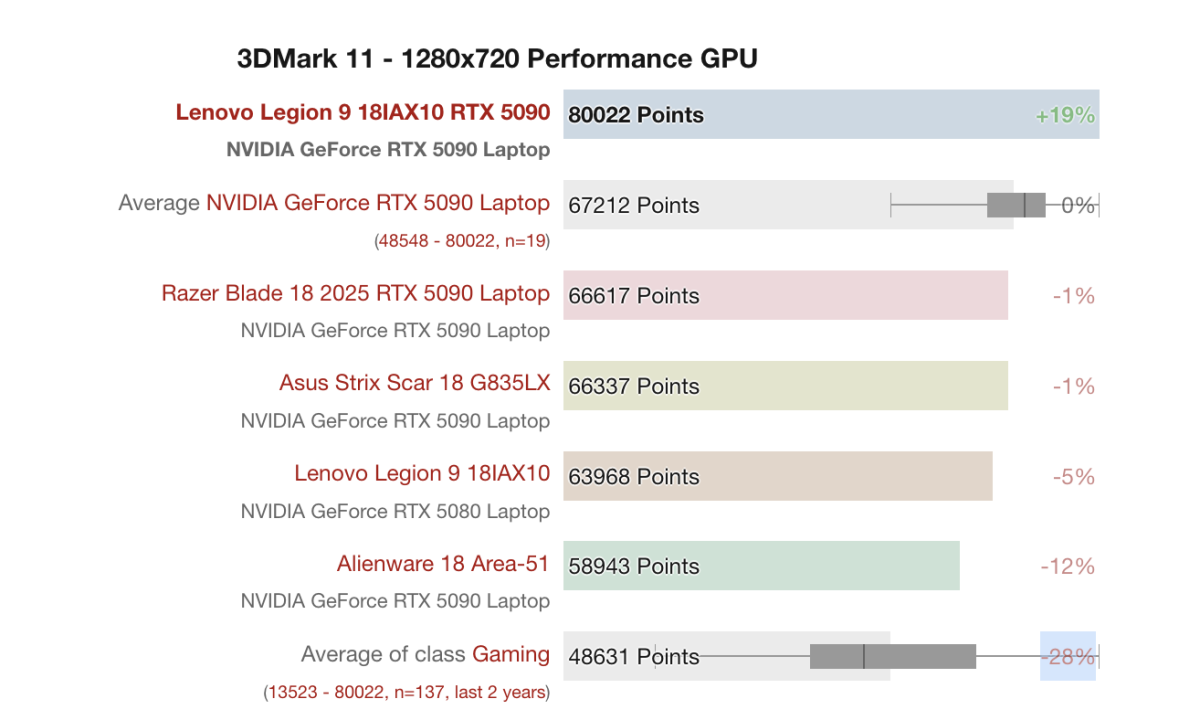The height and width of the screenshot is (720, 1200).
Task: Click the green +19% difference label
Action: [x=1066, y=115]
